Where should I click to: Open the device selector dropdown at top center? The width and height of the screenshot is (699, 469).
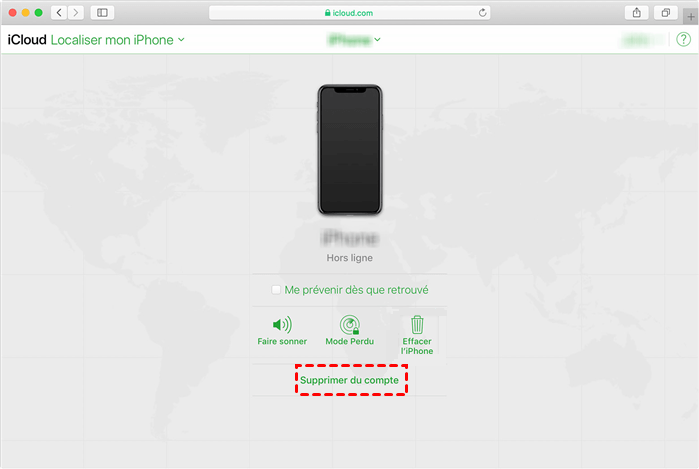(x=354, y=40)
